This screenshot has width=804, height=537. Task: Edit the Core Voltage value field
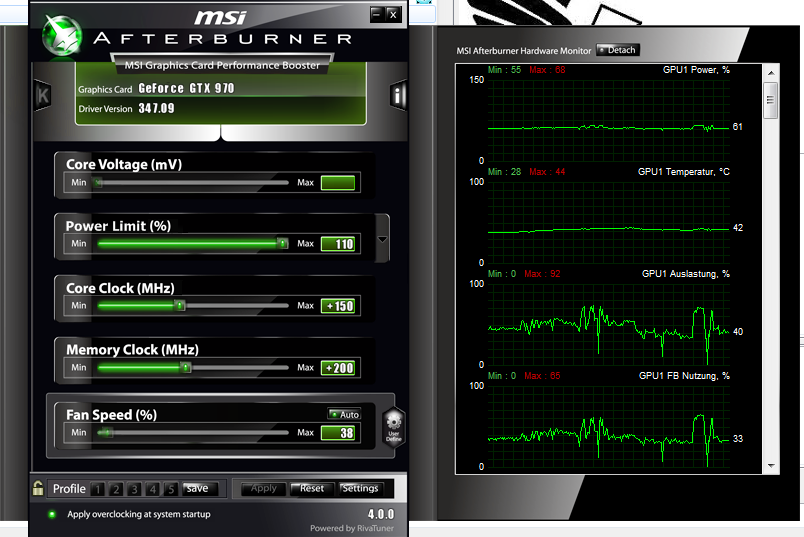pos(338,183)
